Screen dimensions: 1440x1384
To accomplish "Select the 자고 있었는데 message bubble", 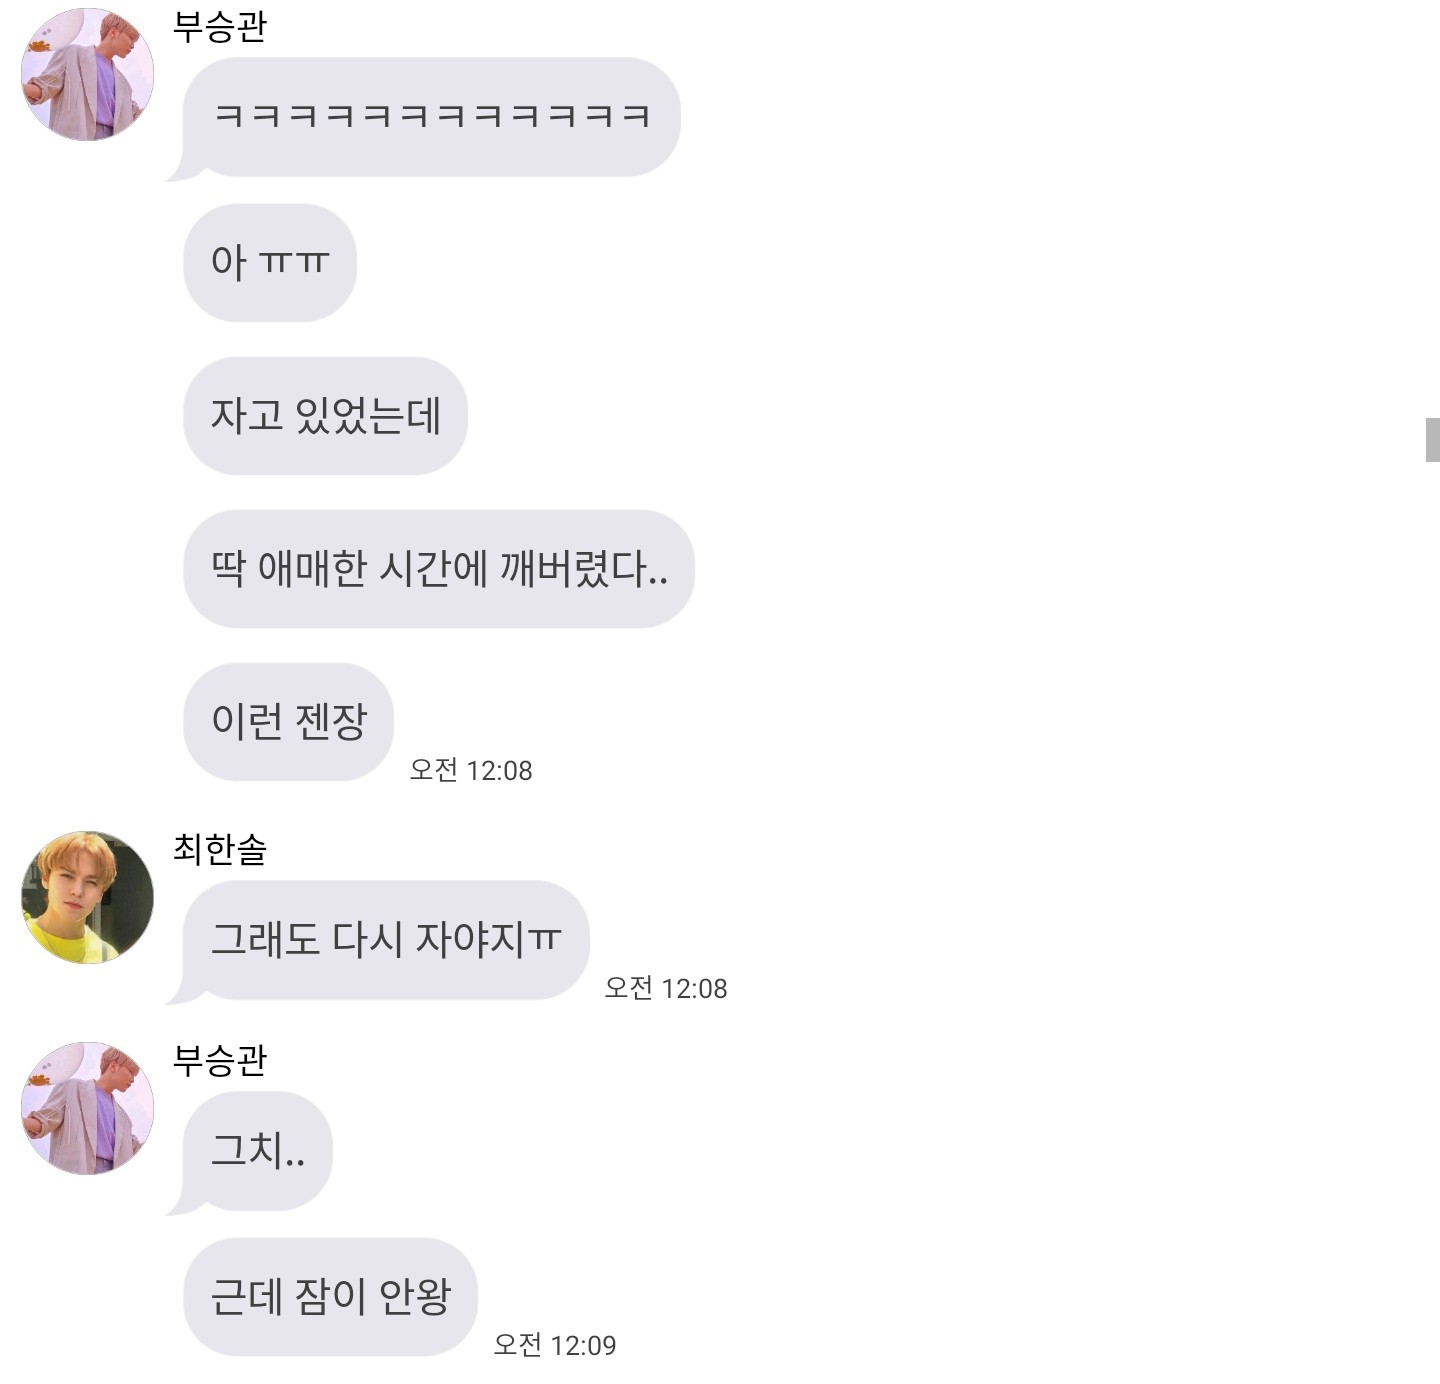I will tap(325, 416).
